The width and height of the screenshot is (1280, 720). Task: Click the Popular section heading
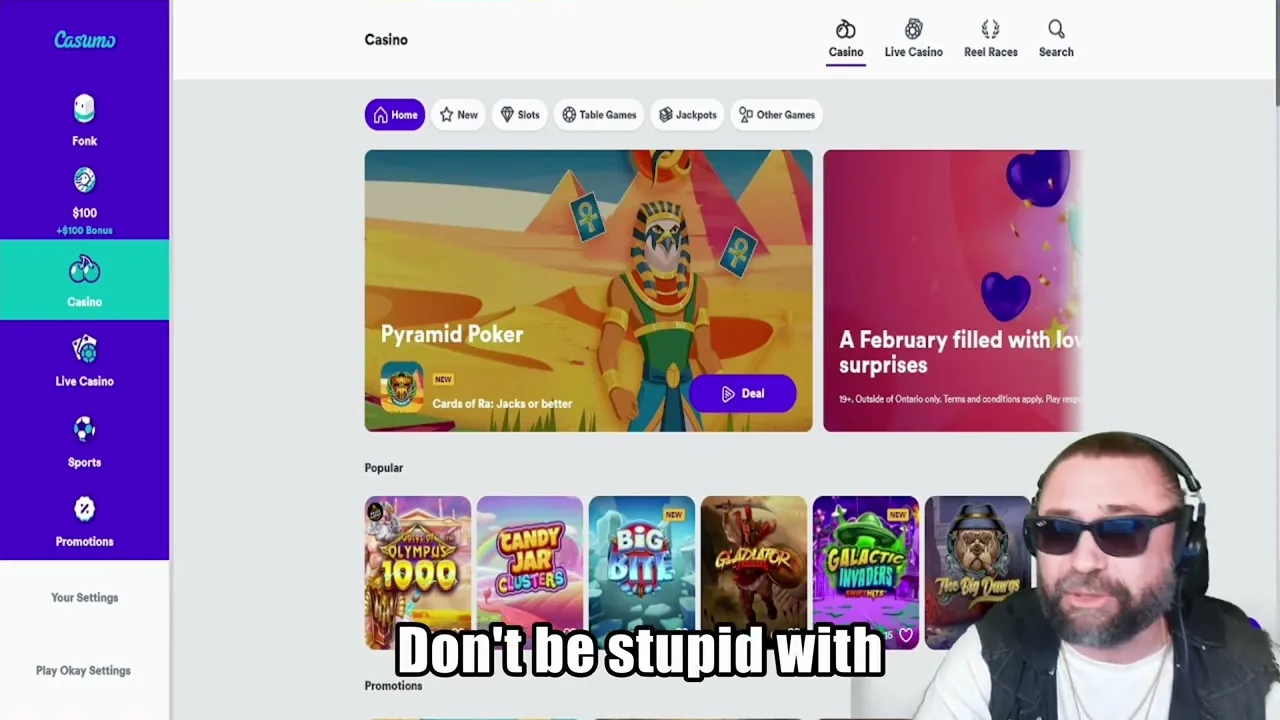(x=384, y=468)
